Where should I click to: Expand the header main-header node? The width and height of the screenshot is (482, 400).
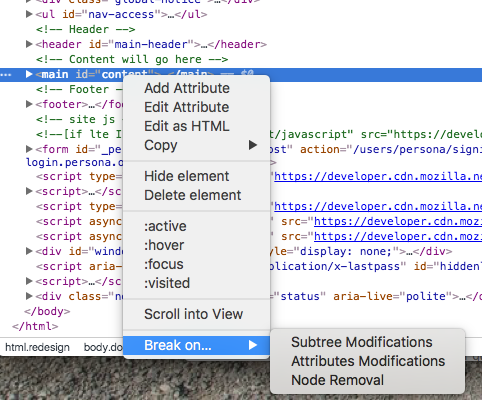(x=29, y=44)
